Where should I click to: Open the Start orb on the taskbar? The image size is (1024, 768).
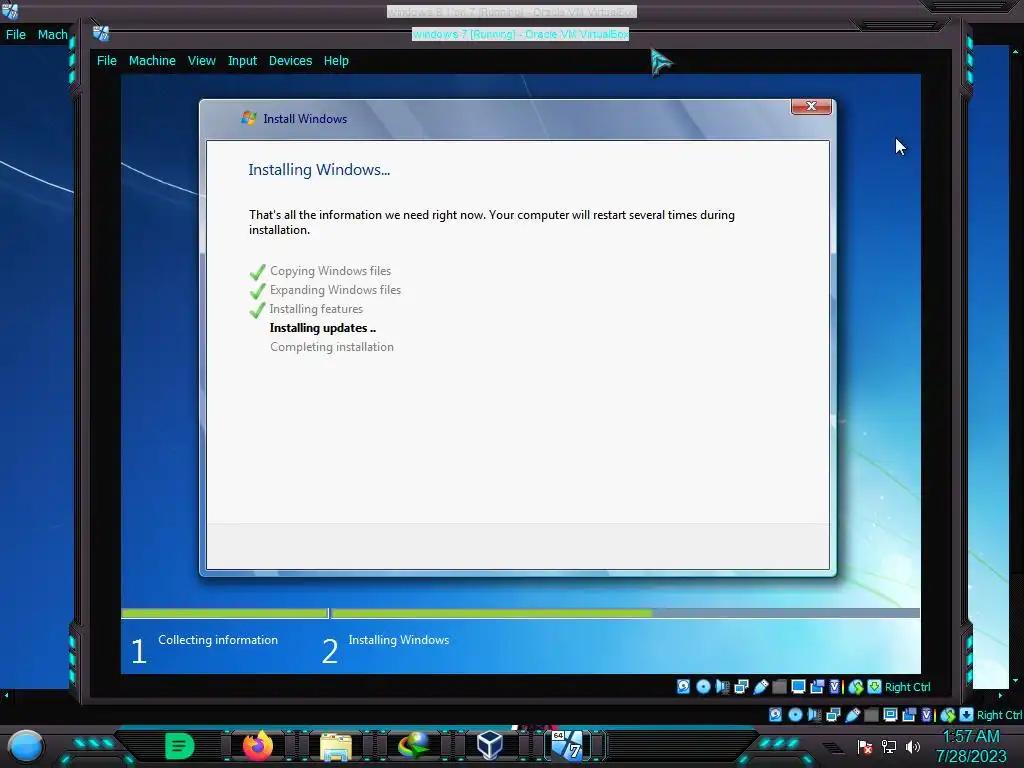pyautogui.click(x=26, y=746)
